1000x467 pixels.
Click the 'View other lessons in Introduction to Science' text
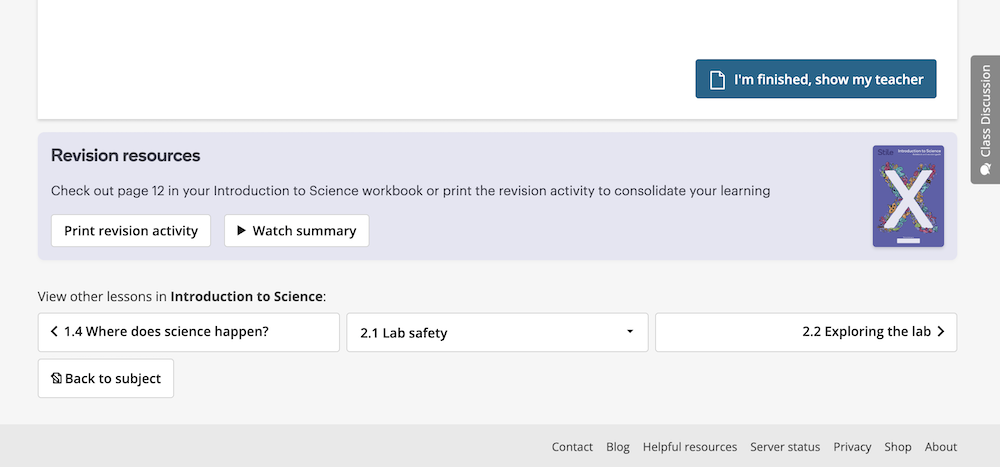182,296
